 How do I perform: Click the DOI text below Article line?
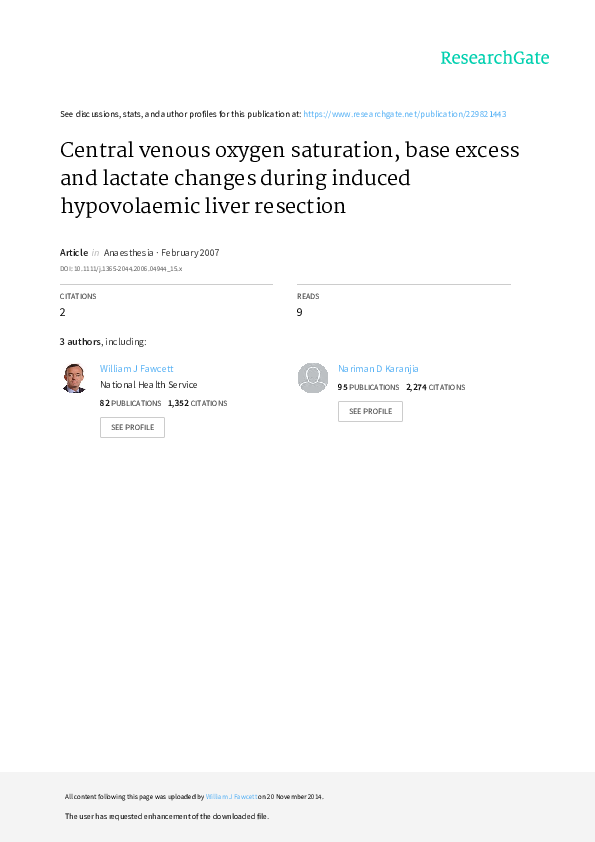click(x=121, y=268)
